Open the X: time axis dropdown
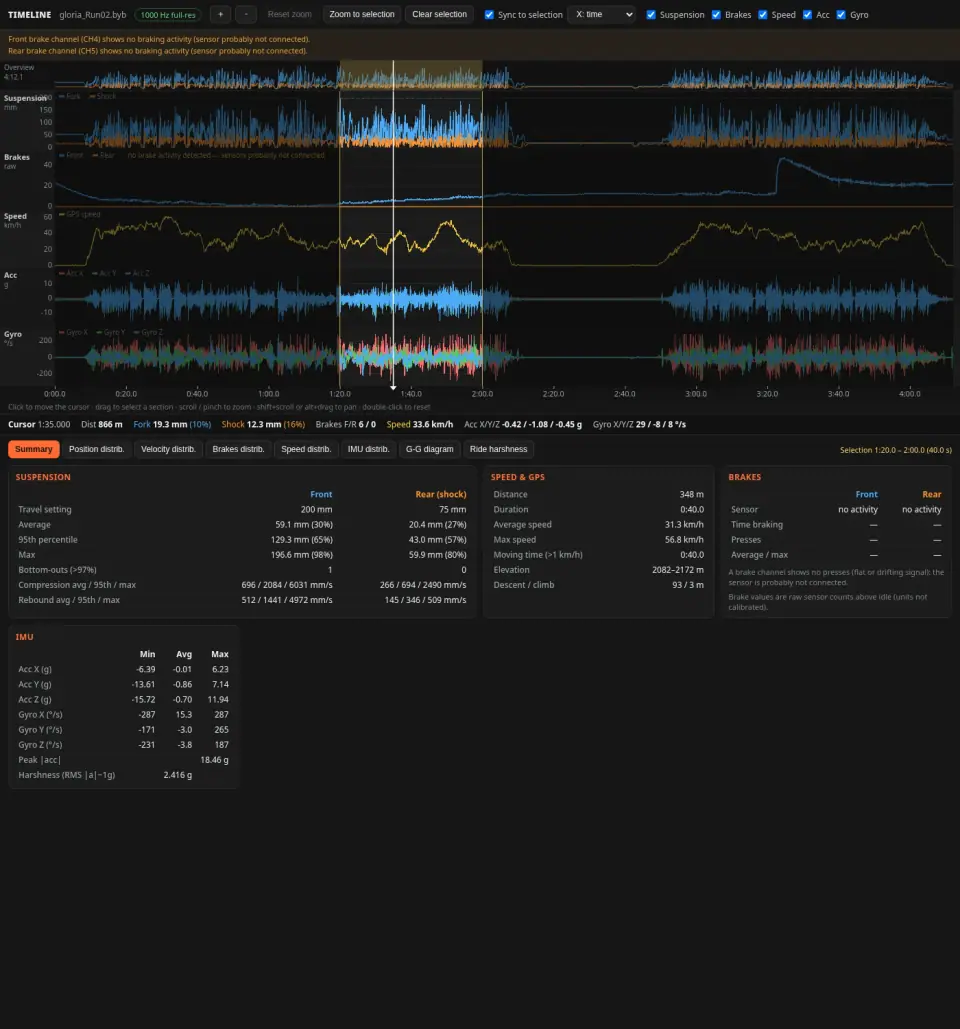960x1029 pixels. click(x=602, y=14)
